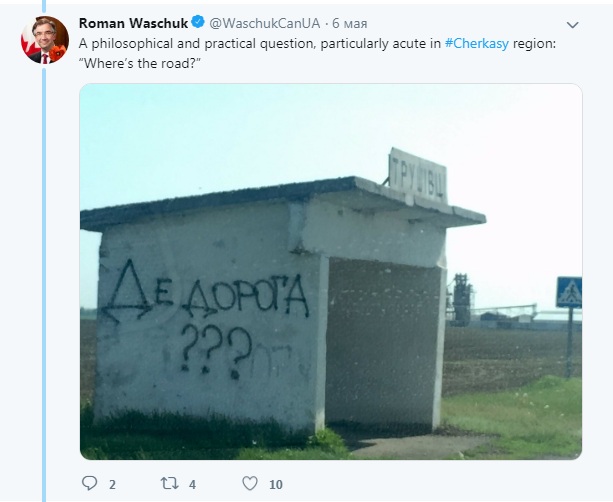Click the pedestrian crossing sign in the photo
Image resolution: width=613 pixels, height=502 pixels.
(568, 292)
